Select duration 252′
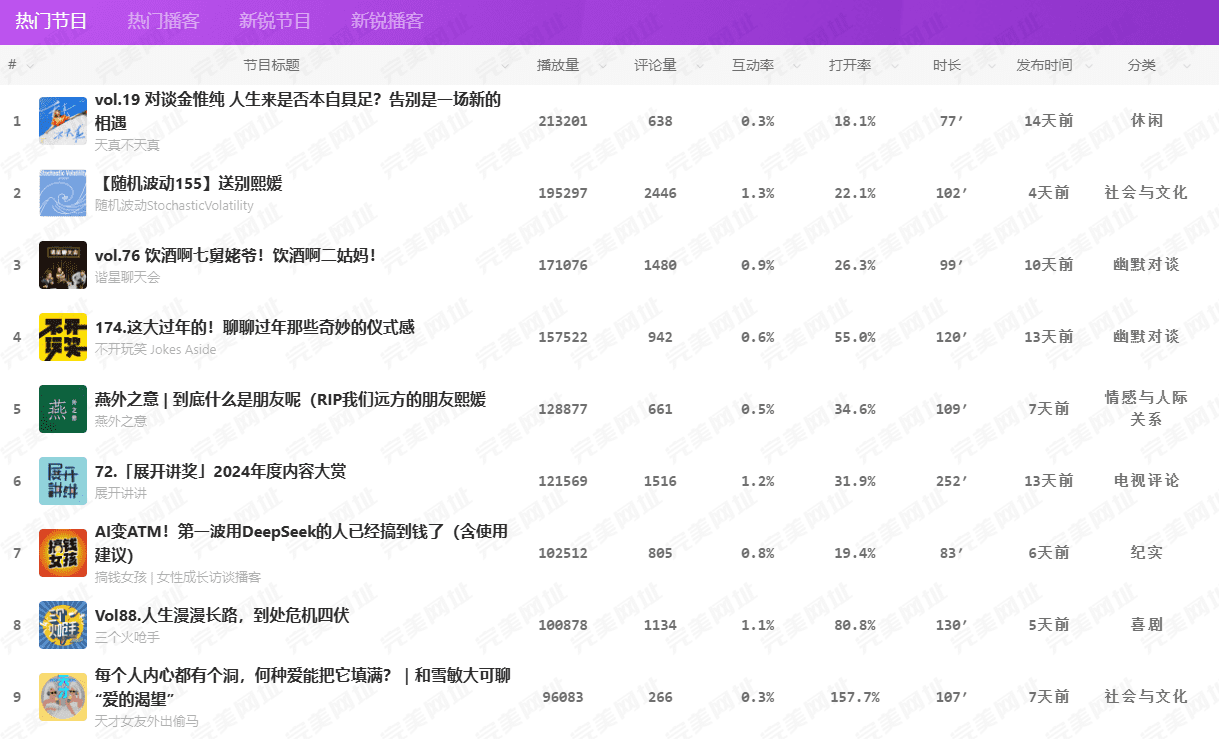Screen dimensions: 1219x739 click(x=952, y=481)
